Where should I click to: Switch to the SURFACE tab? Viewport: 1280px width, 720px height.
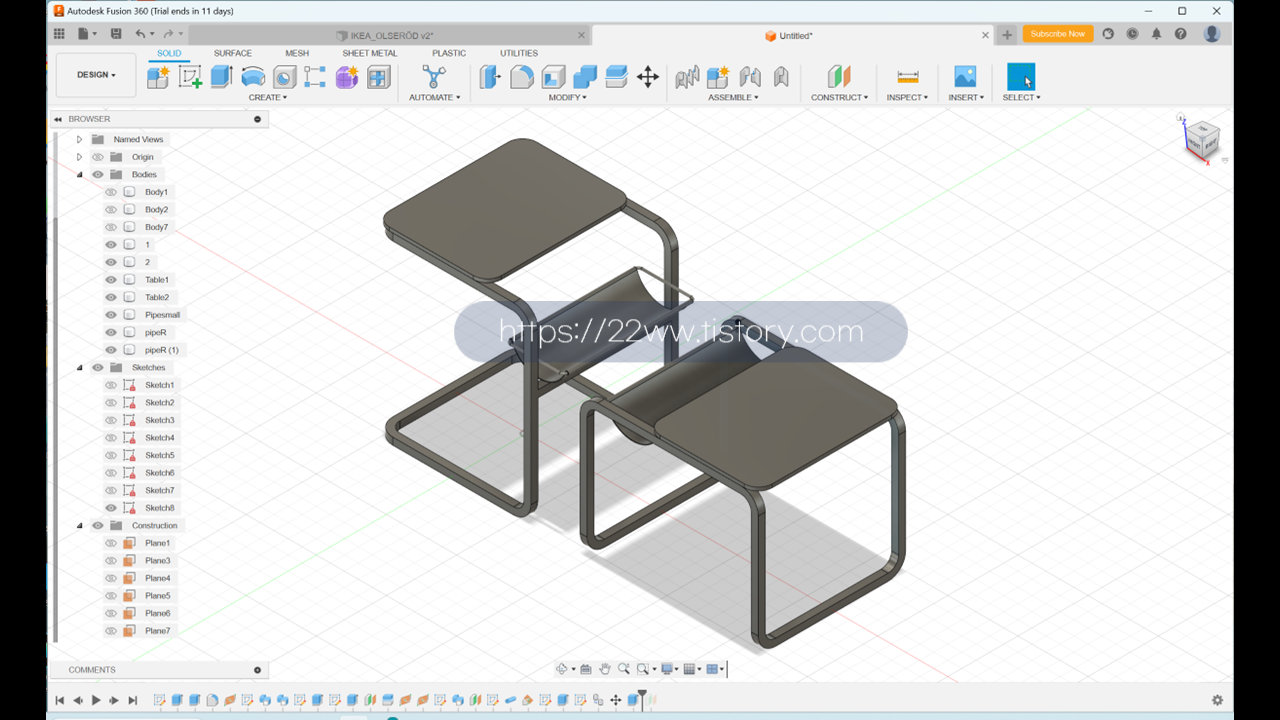coord(233,53)
